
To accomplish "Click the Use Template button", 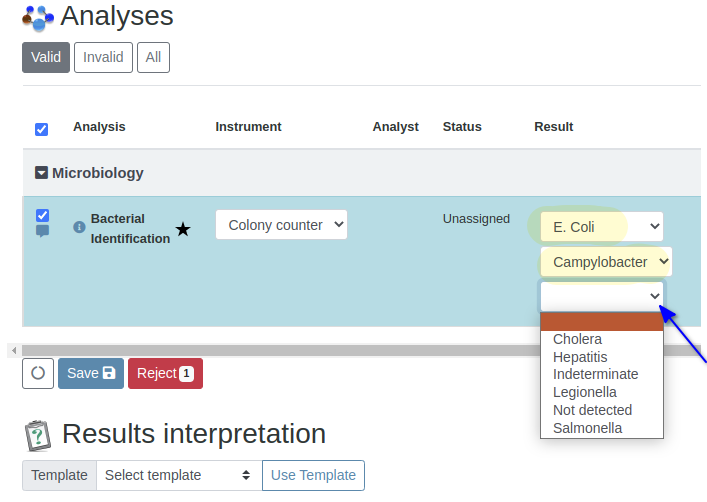I will [313, 475].
